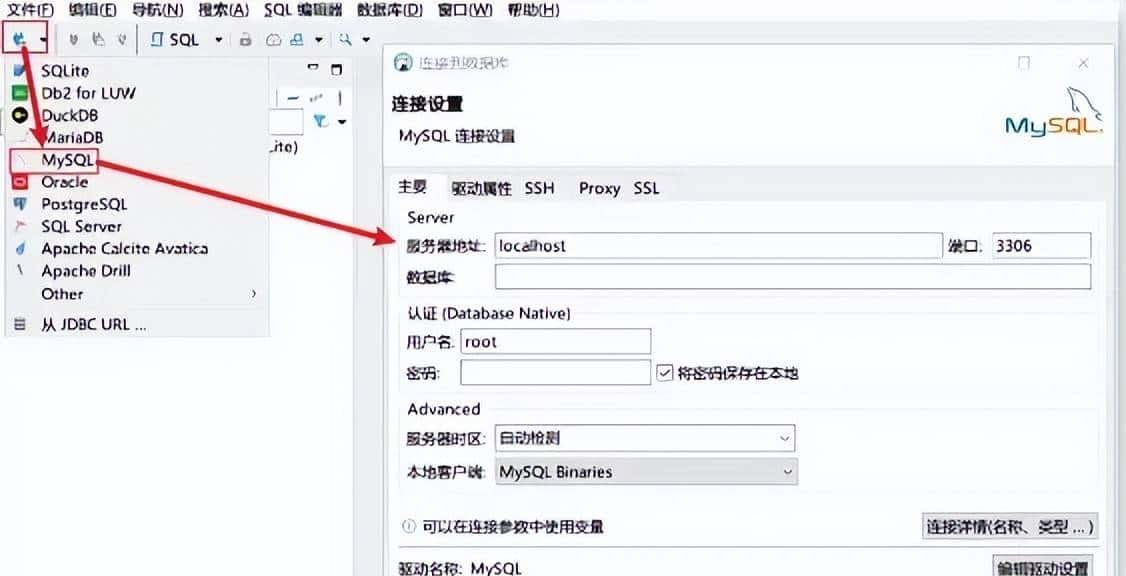Open the MySQL Binaries local client dropdown
The width and height of the screenshot is (1126, 576).
click(786, 471)
